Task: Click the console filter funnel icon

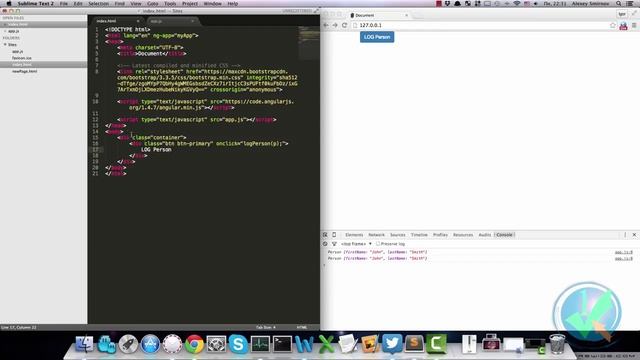Action: click(334, 244)
